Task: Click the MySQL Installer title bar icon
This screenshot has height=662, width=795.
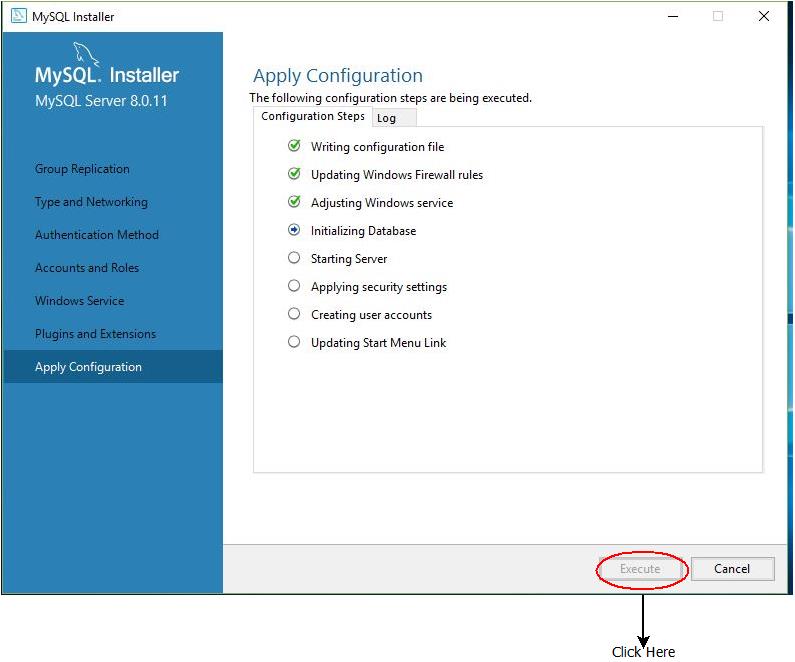Action: tap(19, 16)
